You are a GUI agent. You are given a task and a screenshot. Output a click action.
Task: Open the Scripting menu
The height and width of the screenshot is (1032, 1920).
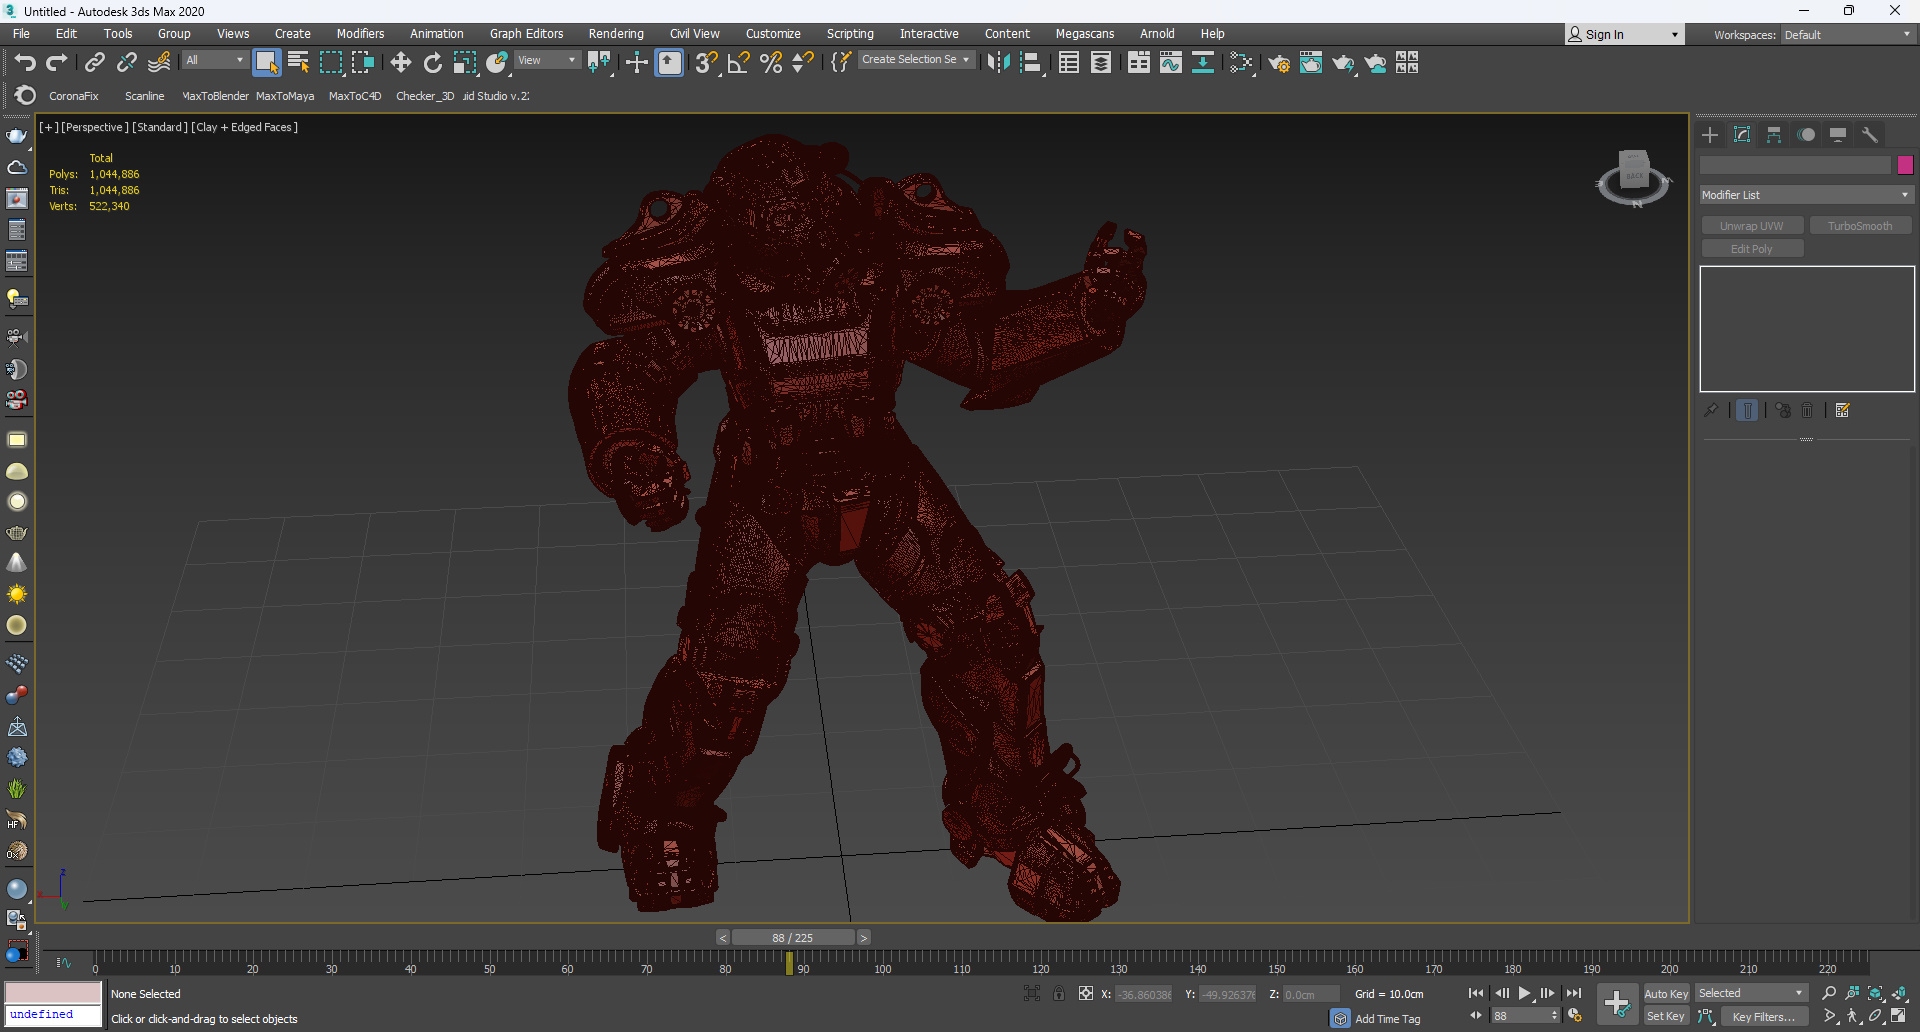tap(850, 34)
